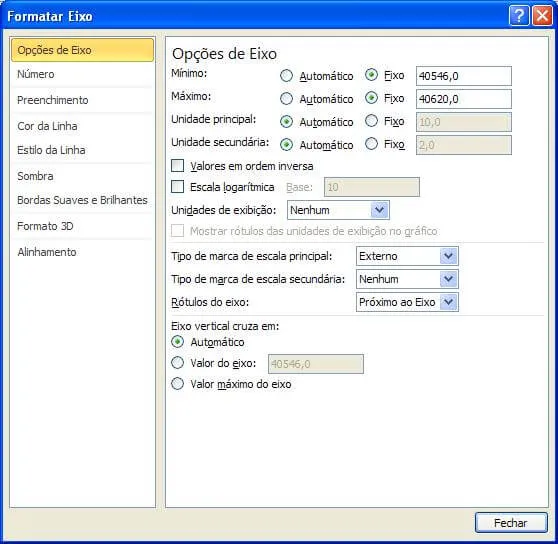Enable Escala logarítmica checkbox
Viewport: 558px width, 544px height.
177,187
